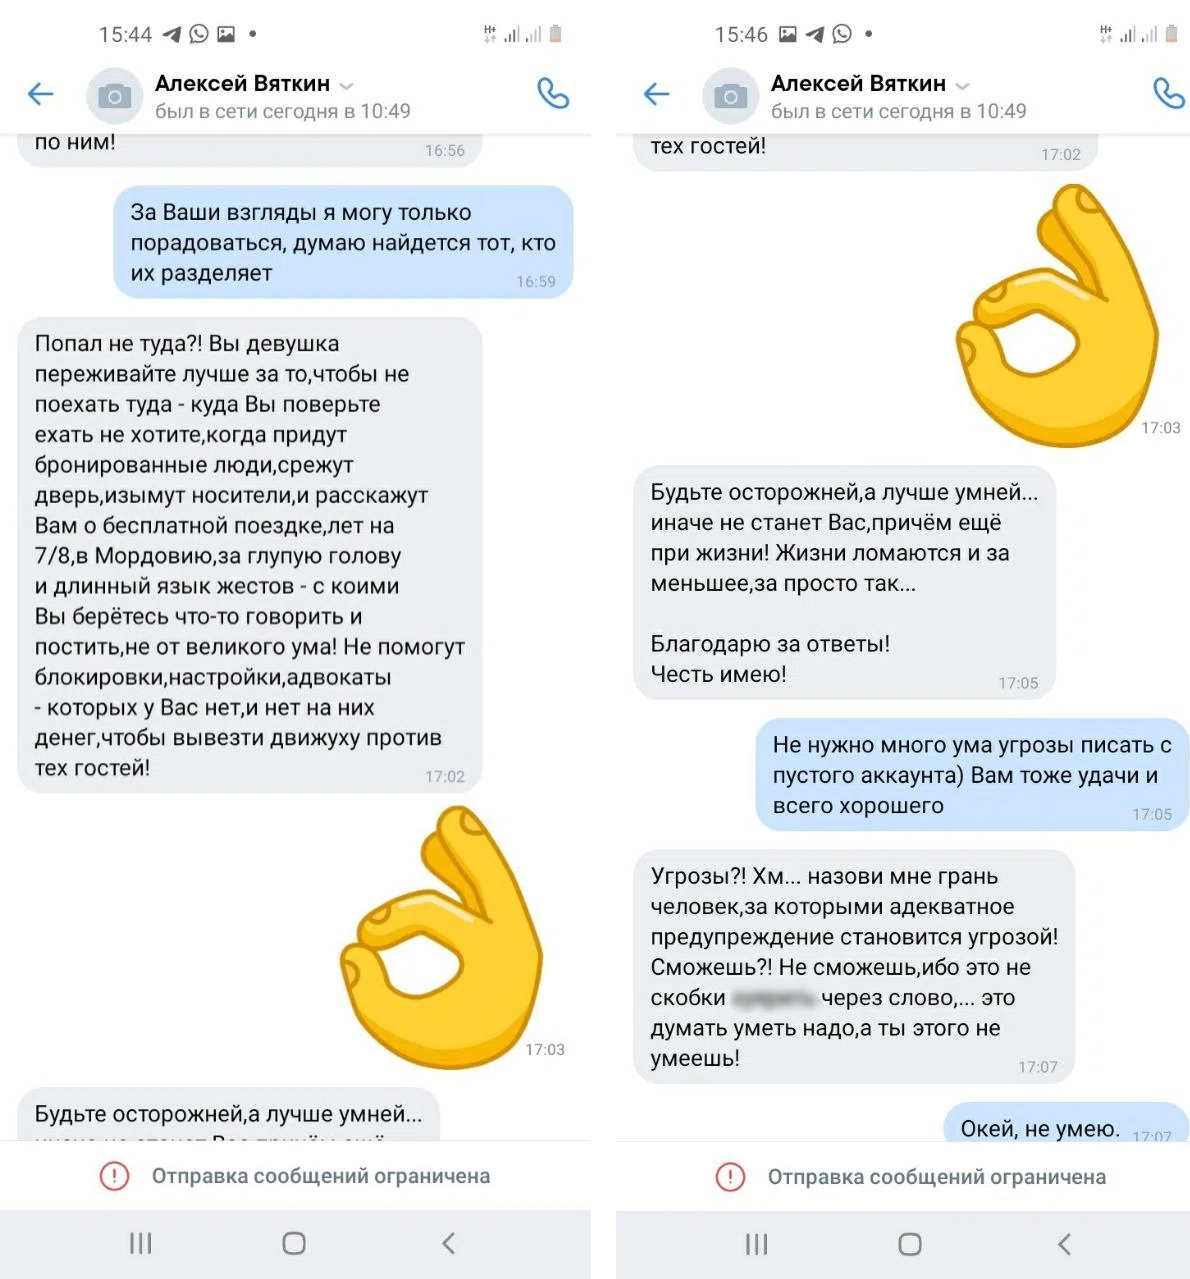Tap system back in right navigation bar
Screen dimensions: 1190x1279
click(1064, 1243)
